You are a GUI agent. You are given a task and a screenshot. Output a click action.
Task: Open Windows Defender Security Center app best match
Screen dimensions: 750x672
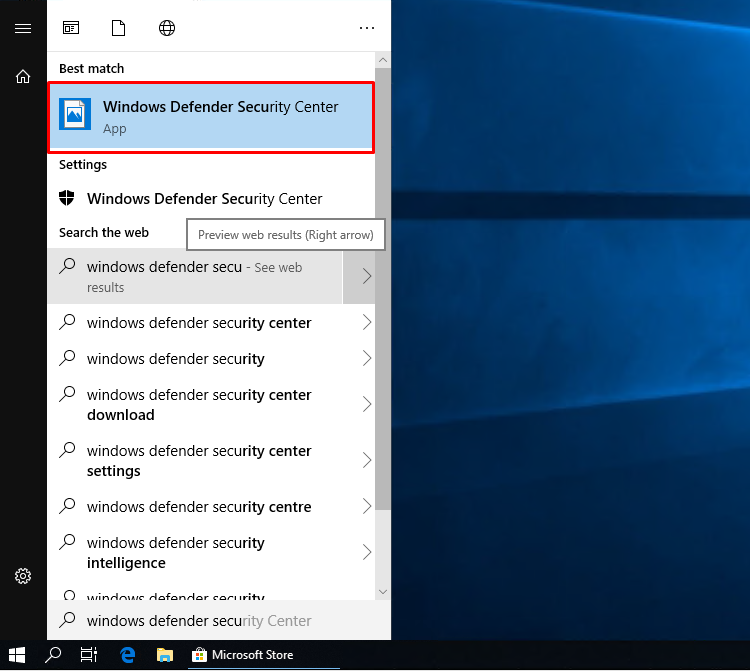pyautogui.click(x=211, y=117)
